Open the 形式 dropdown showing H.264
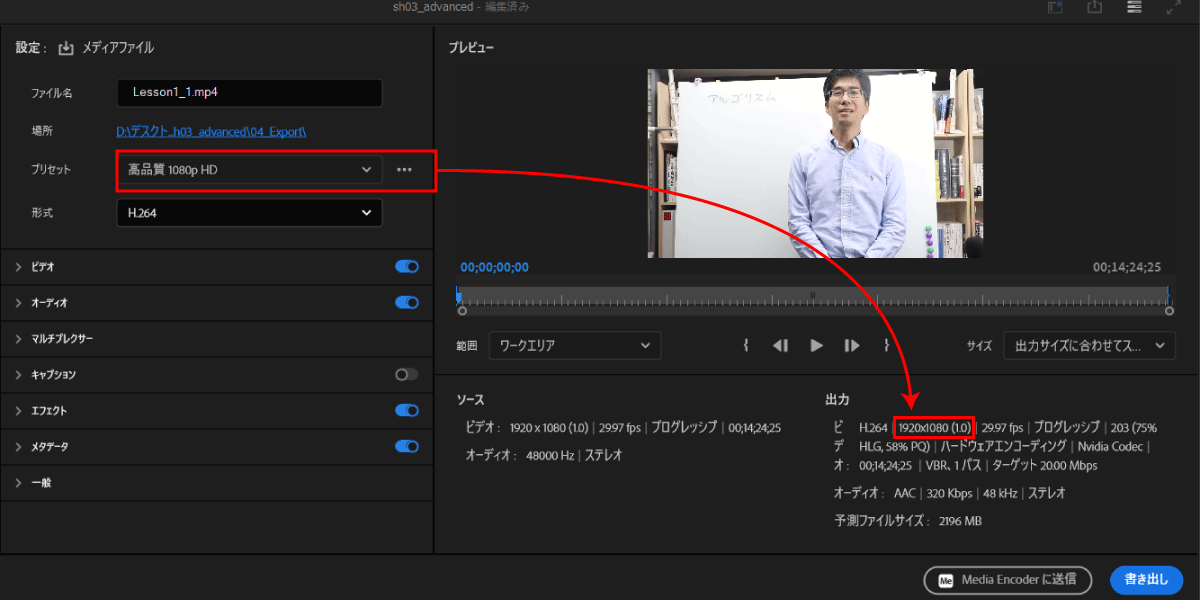 (x=249, y=213)
